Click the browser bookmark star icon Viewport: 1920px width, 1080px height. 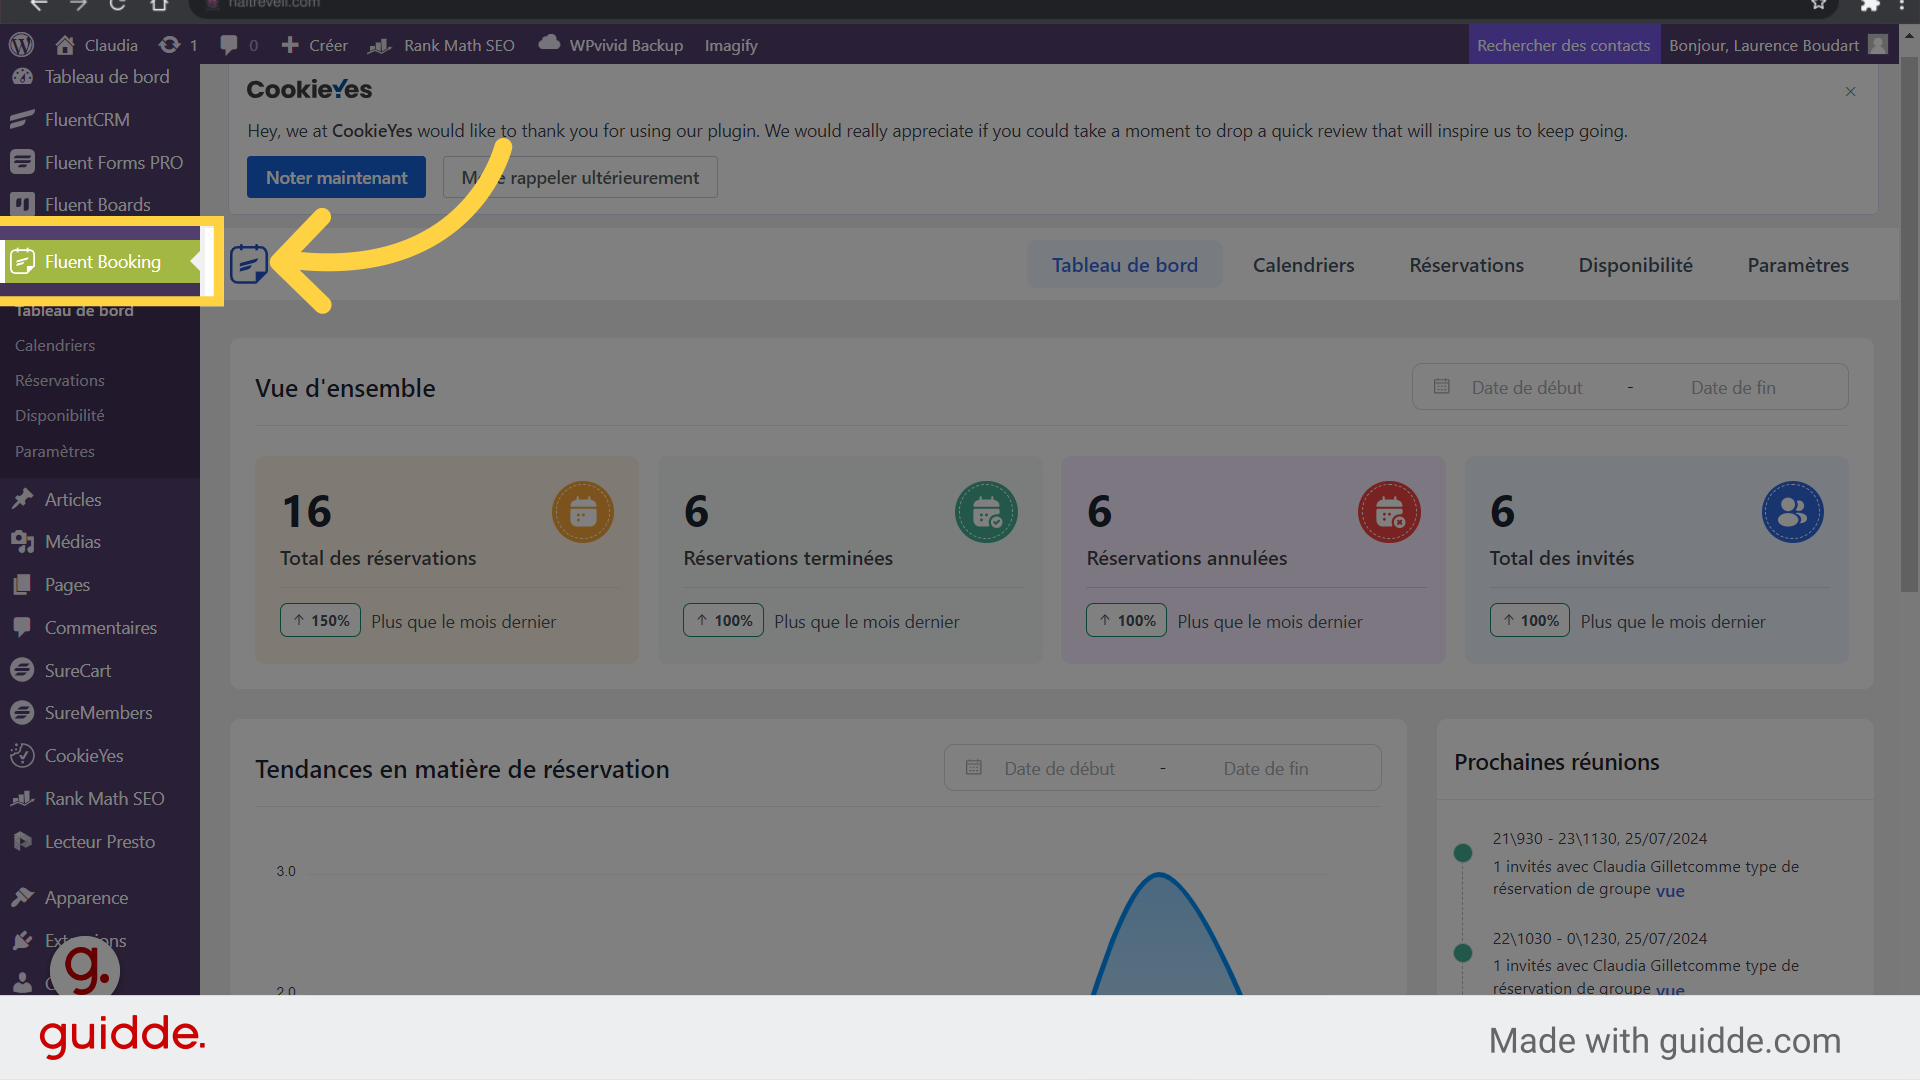click(1819, 5)
